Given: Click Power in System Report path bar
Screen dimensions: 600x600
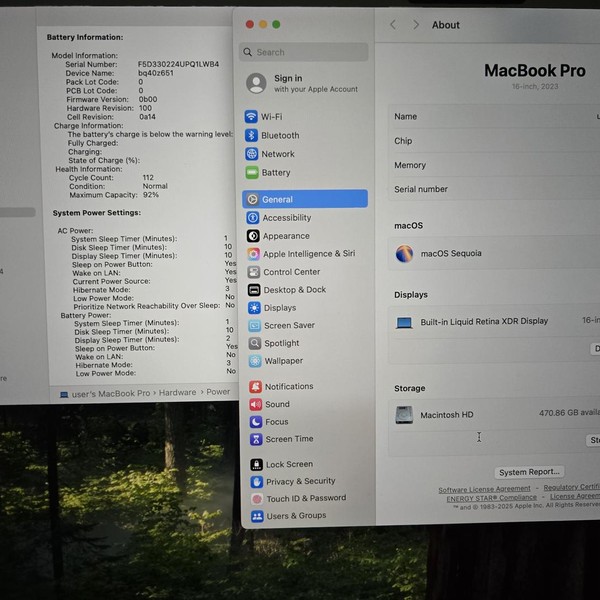Looking at the screenshot, I should point(218,392).
